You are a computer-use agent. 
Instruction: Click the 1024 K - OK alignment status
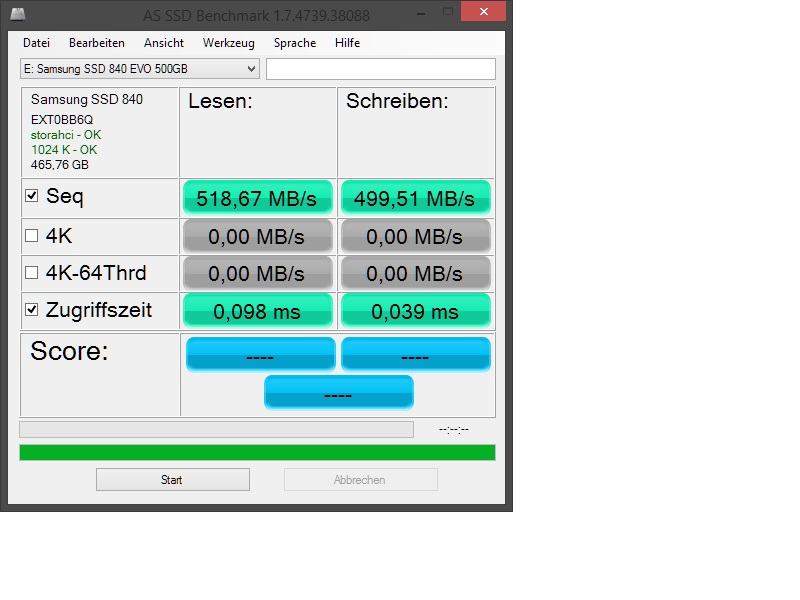tap(64, 149)
